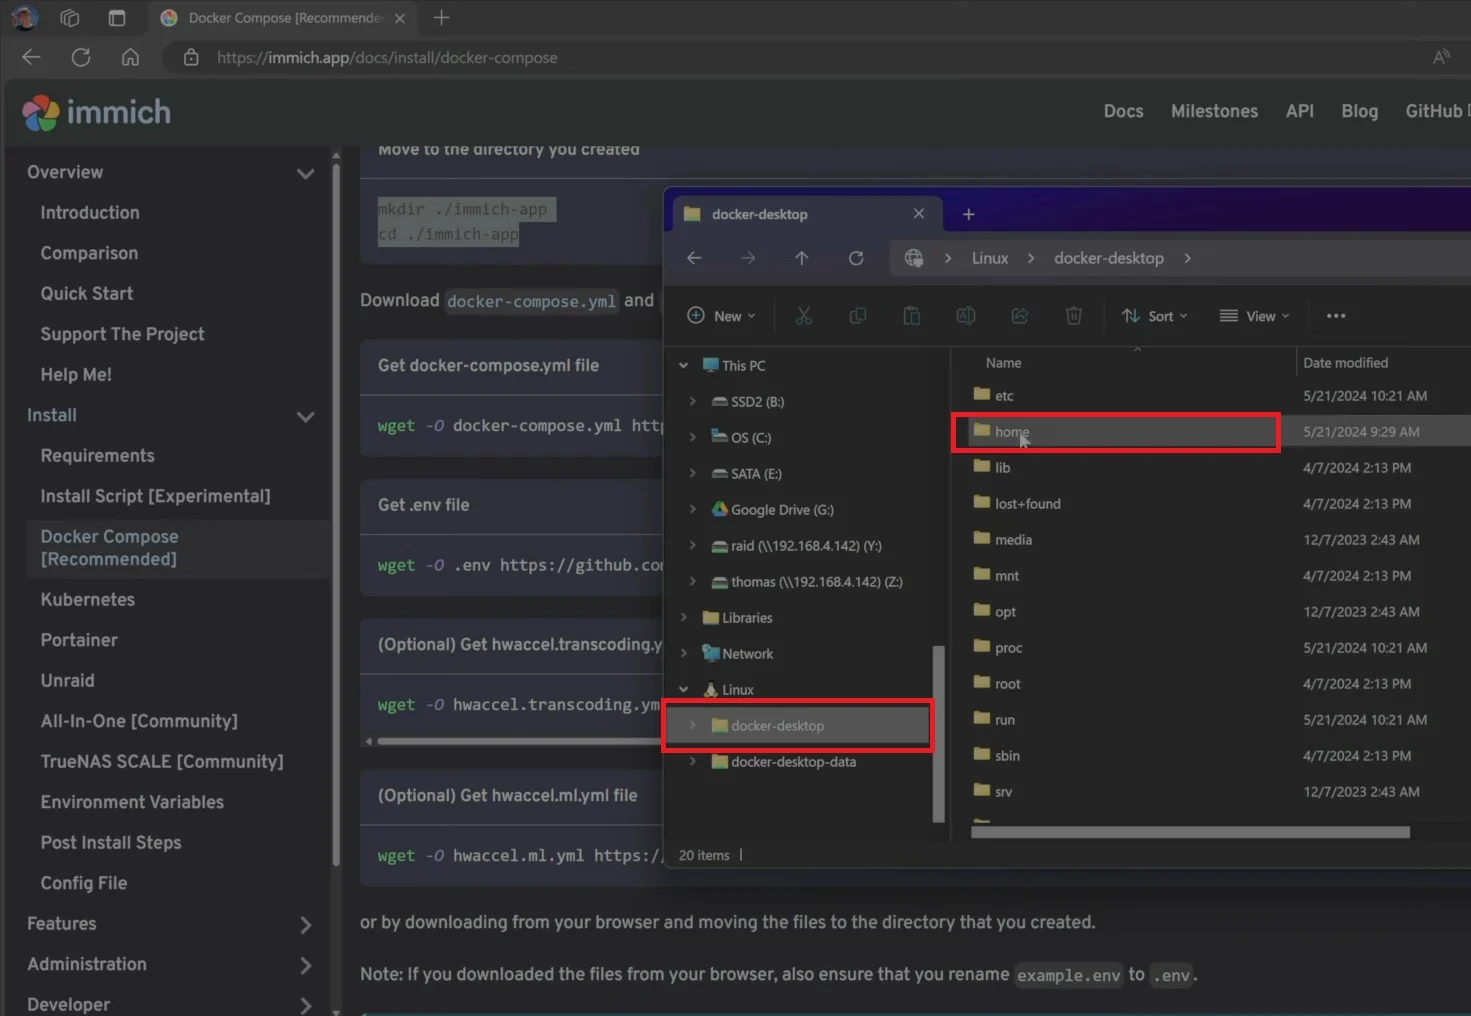Refresh the File Explorer view
Screen dimensions: 1471x1016
click(x=856, y=258)
